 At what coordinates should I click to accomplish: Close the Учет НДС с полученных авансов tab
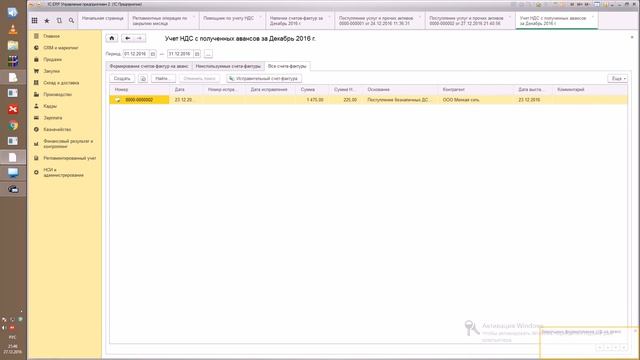[593, 17]
